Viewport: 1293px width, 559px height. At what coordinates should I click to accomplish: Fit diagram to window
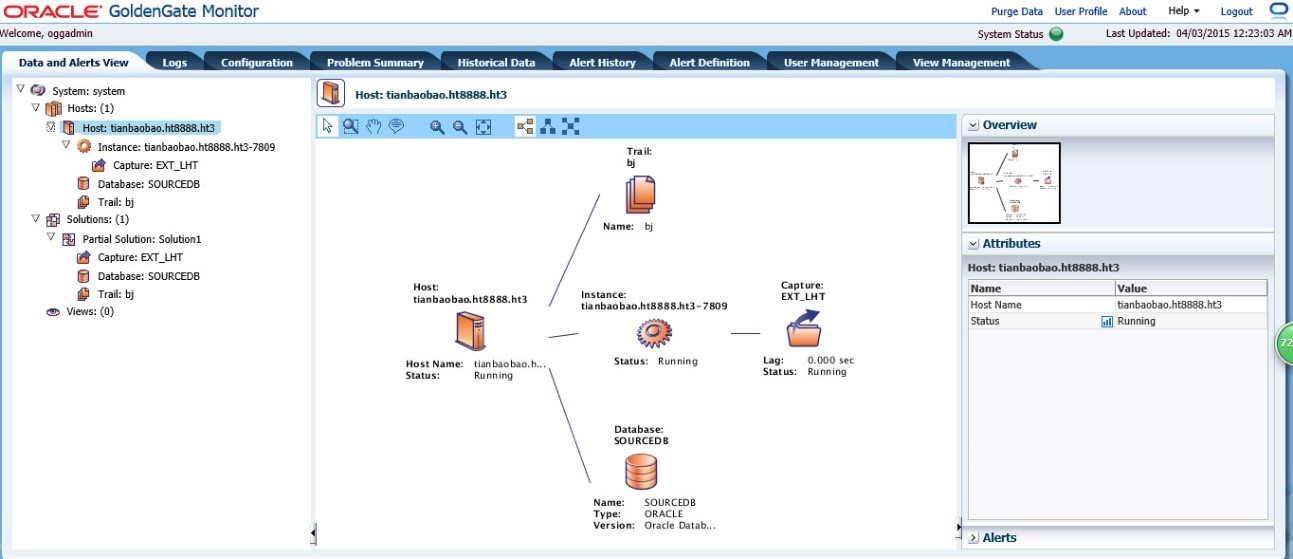pos(484,127)
